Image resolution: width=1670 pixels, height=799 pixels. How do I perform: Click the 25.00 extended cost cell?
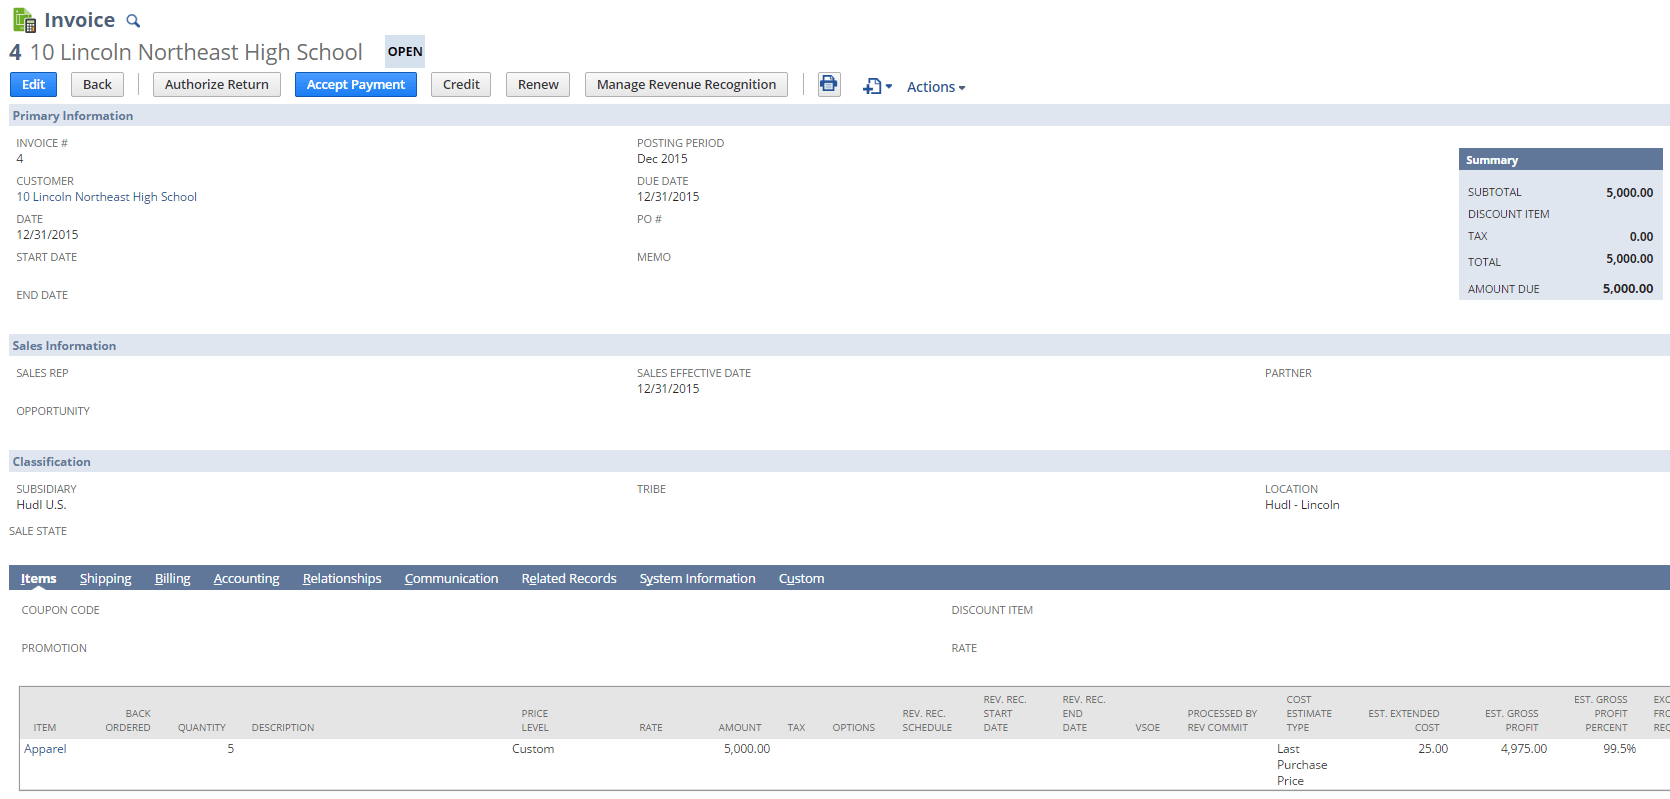point(1433,749)
